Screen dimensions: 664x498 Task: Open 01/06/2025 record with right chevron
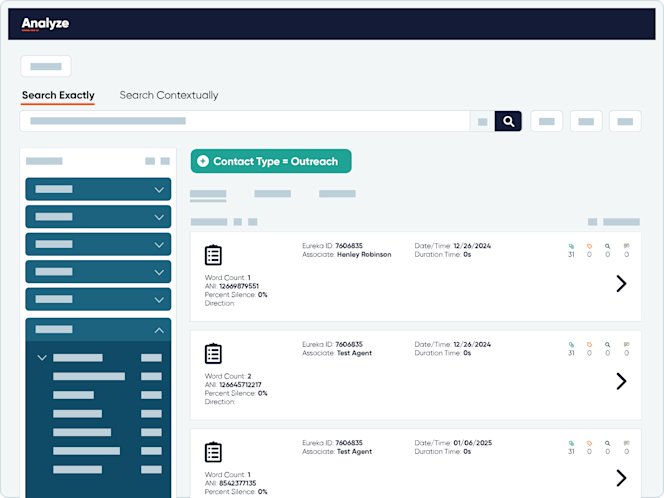pyautogui.click(x=621, y=478)
